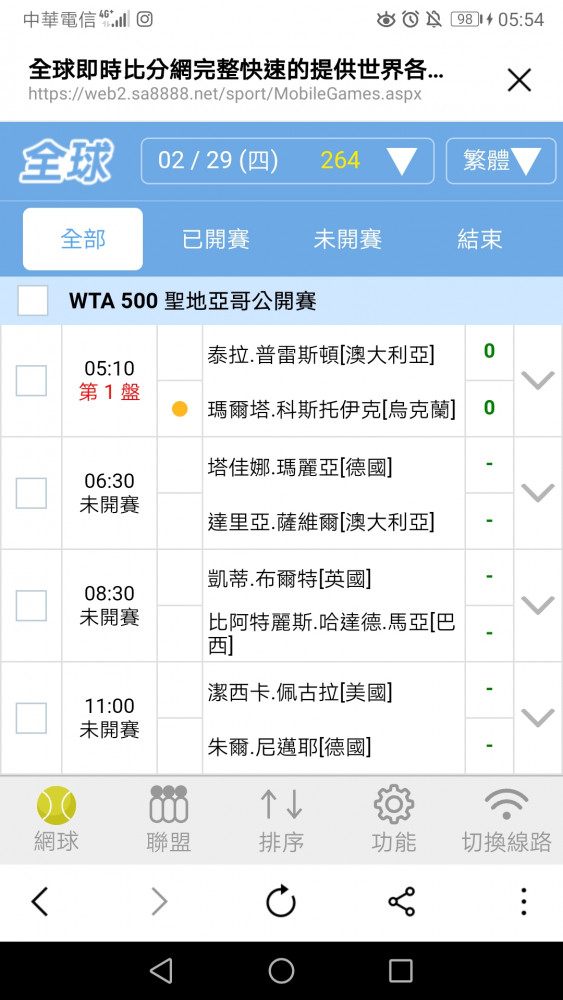This screenshot has width=563, height=1000.
Task: Tick the checkbox for 08:30 match
Action: tap(31, 606)
